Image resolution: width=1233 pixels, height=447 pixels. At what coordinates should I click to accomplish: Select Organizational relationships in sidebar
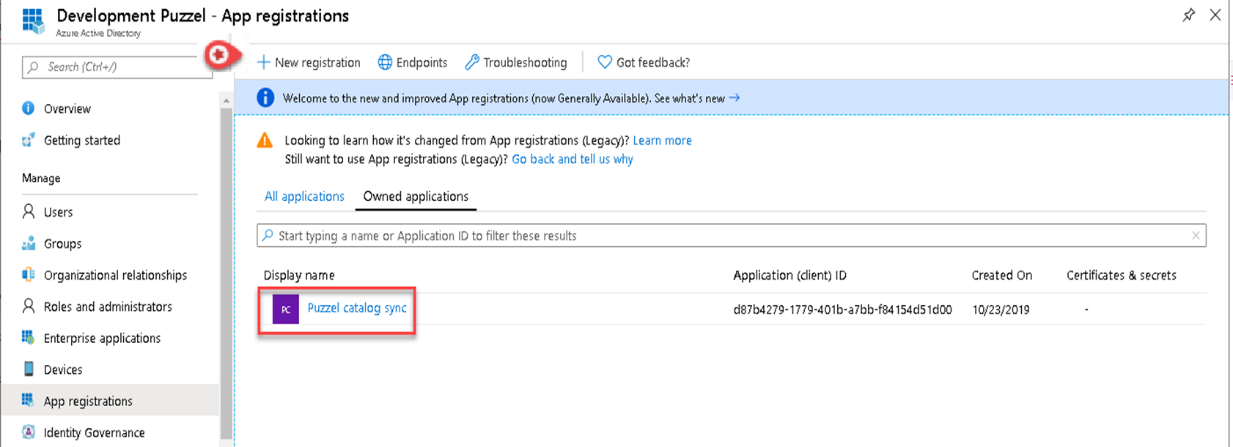(x=114, y=275)
